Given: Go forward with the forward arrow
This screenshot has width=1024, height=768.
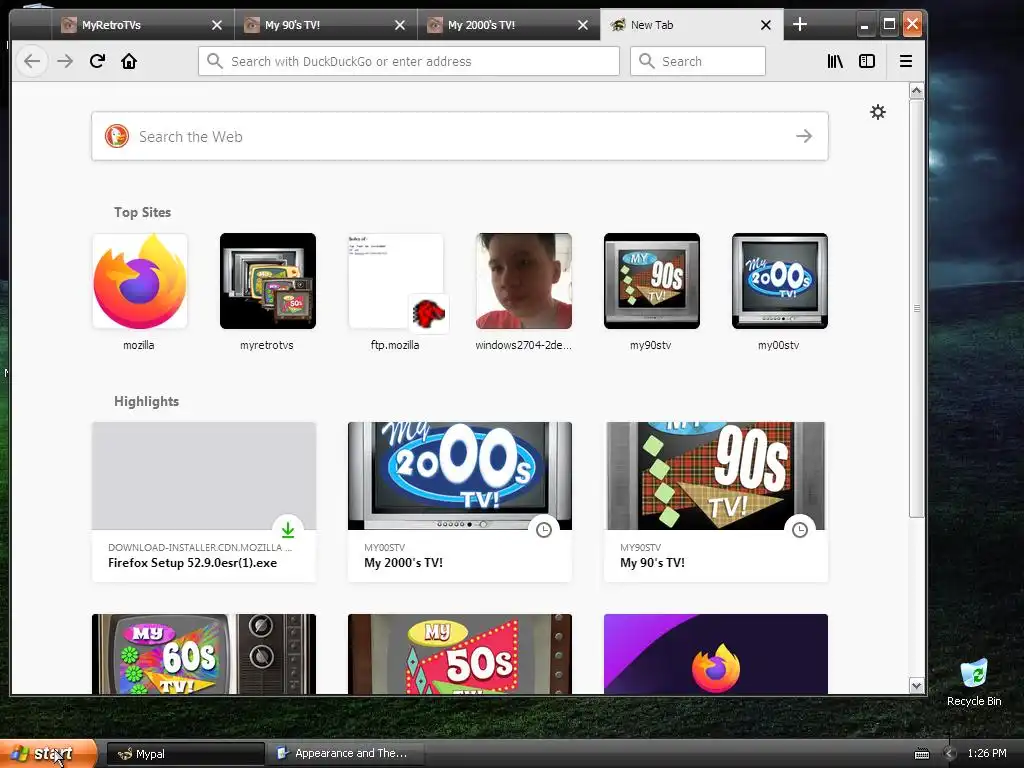Looking at the screenshot, I should (x=65, y=61).
